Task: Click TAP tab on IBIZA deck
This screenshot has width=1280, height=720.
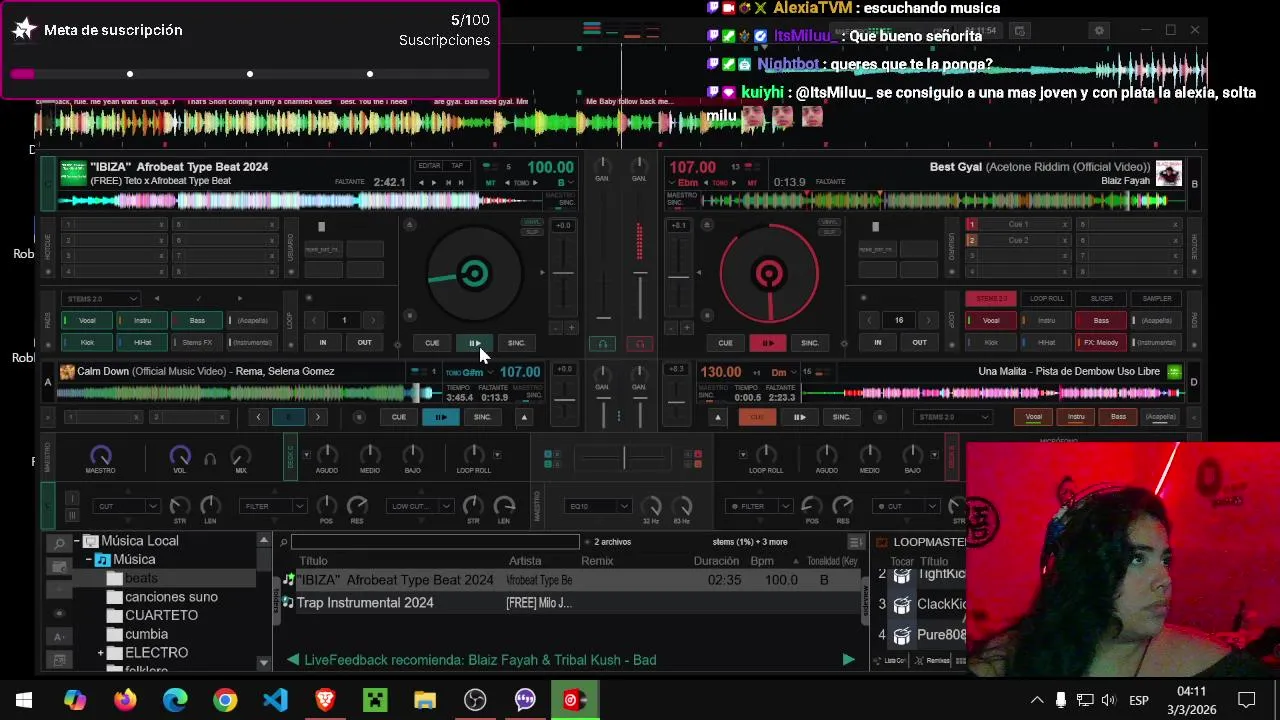Action: tap(457, 166)
